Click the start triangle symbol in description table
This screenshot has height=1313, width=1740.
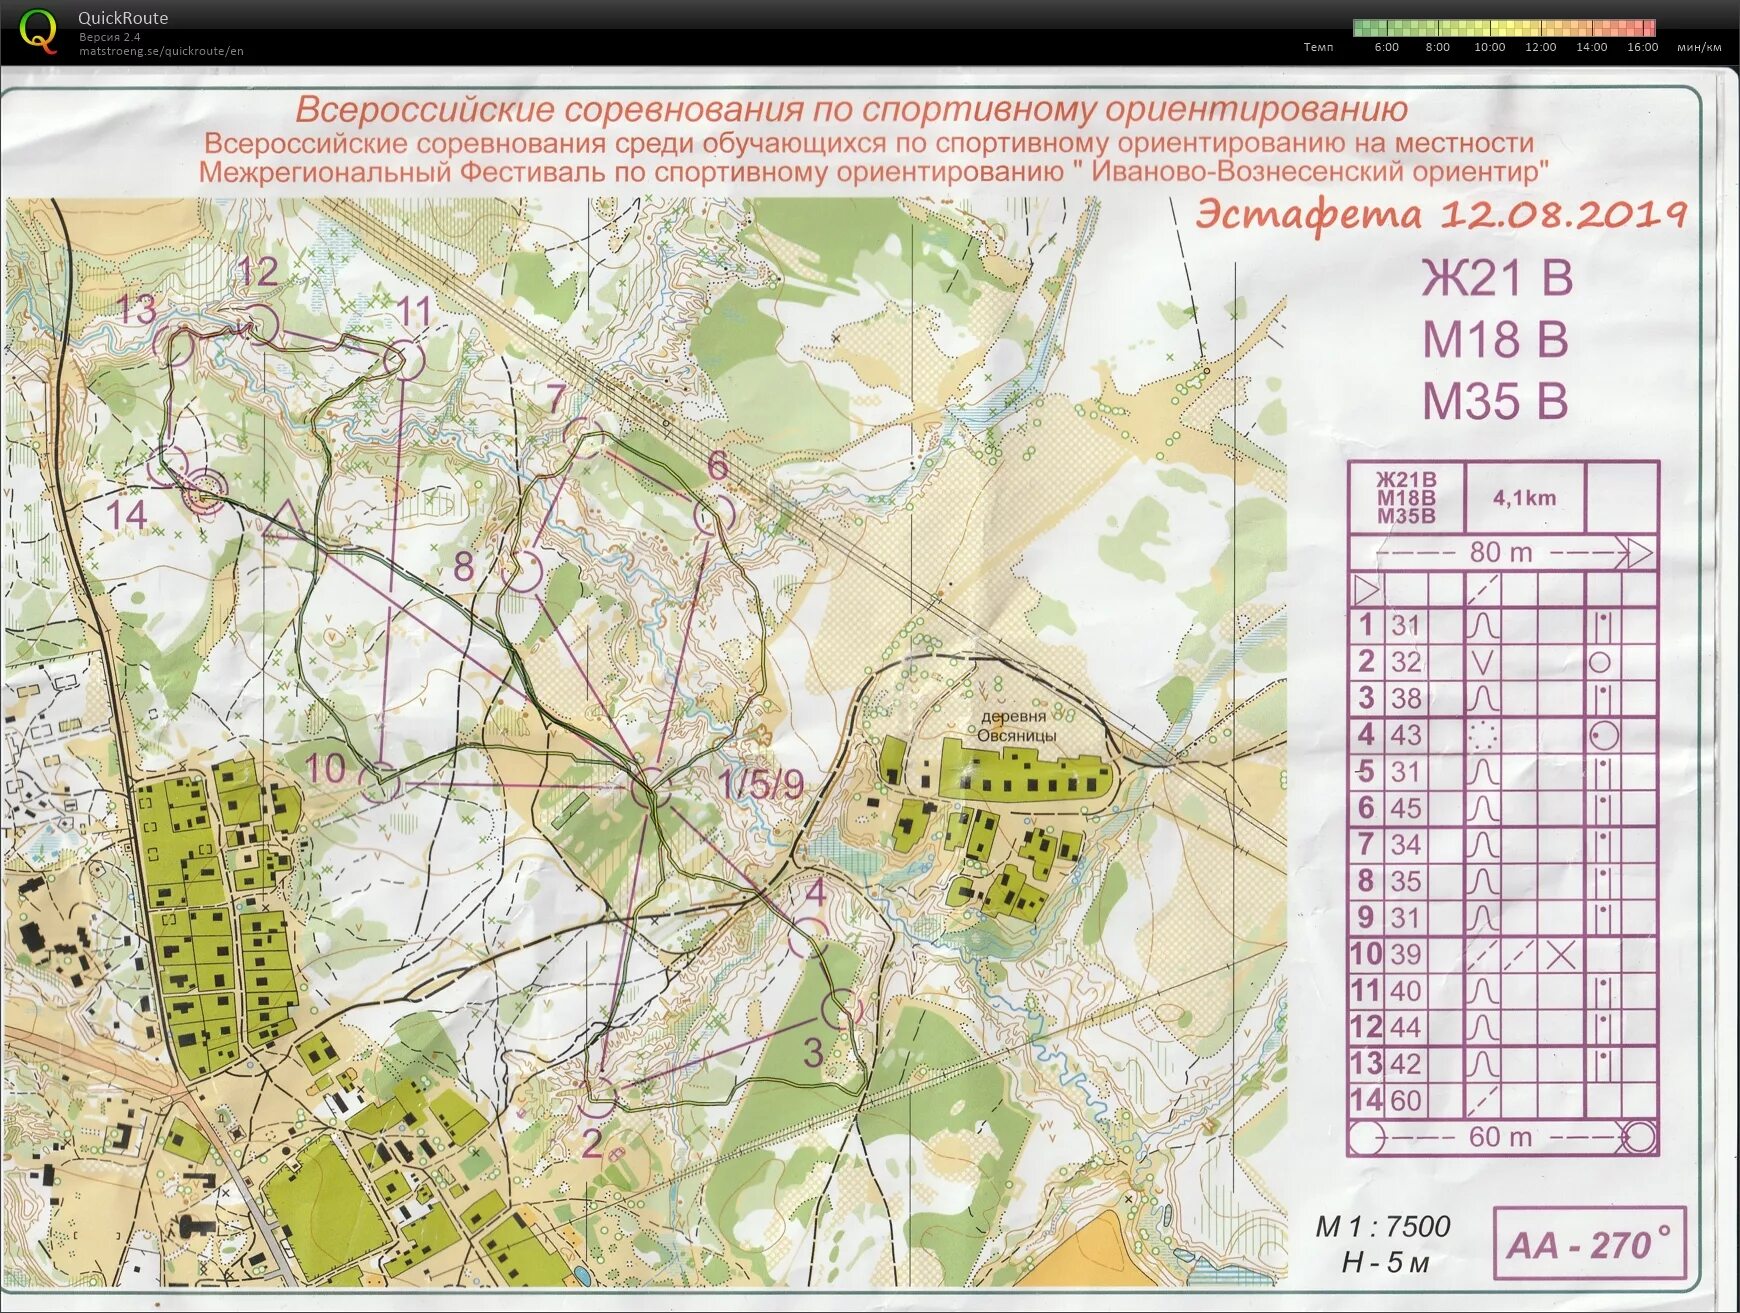point(1365,589)
